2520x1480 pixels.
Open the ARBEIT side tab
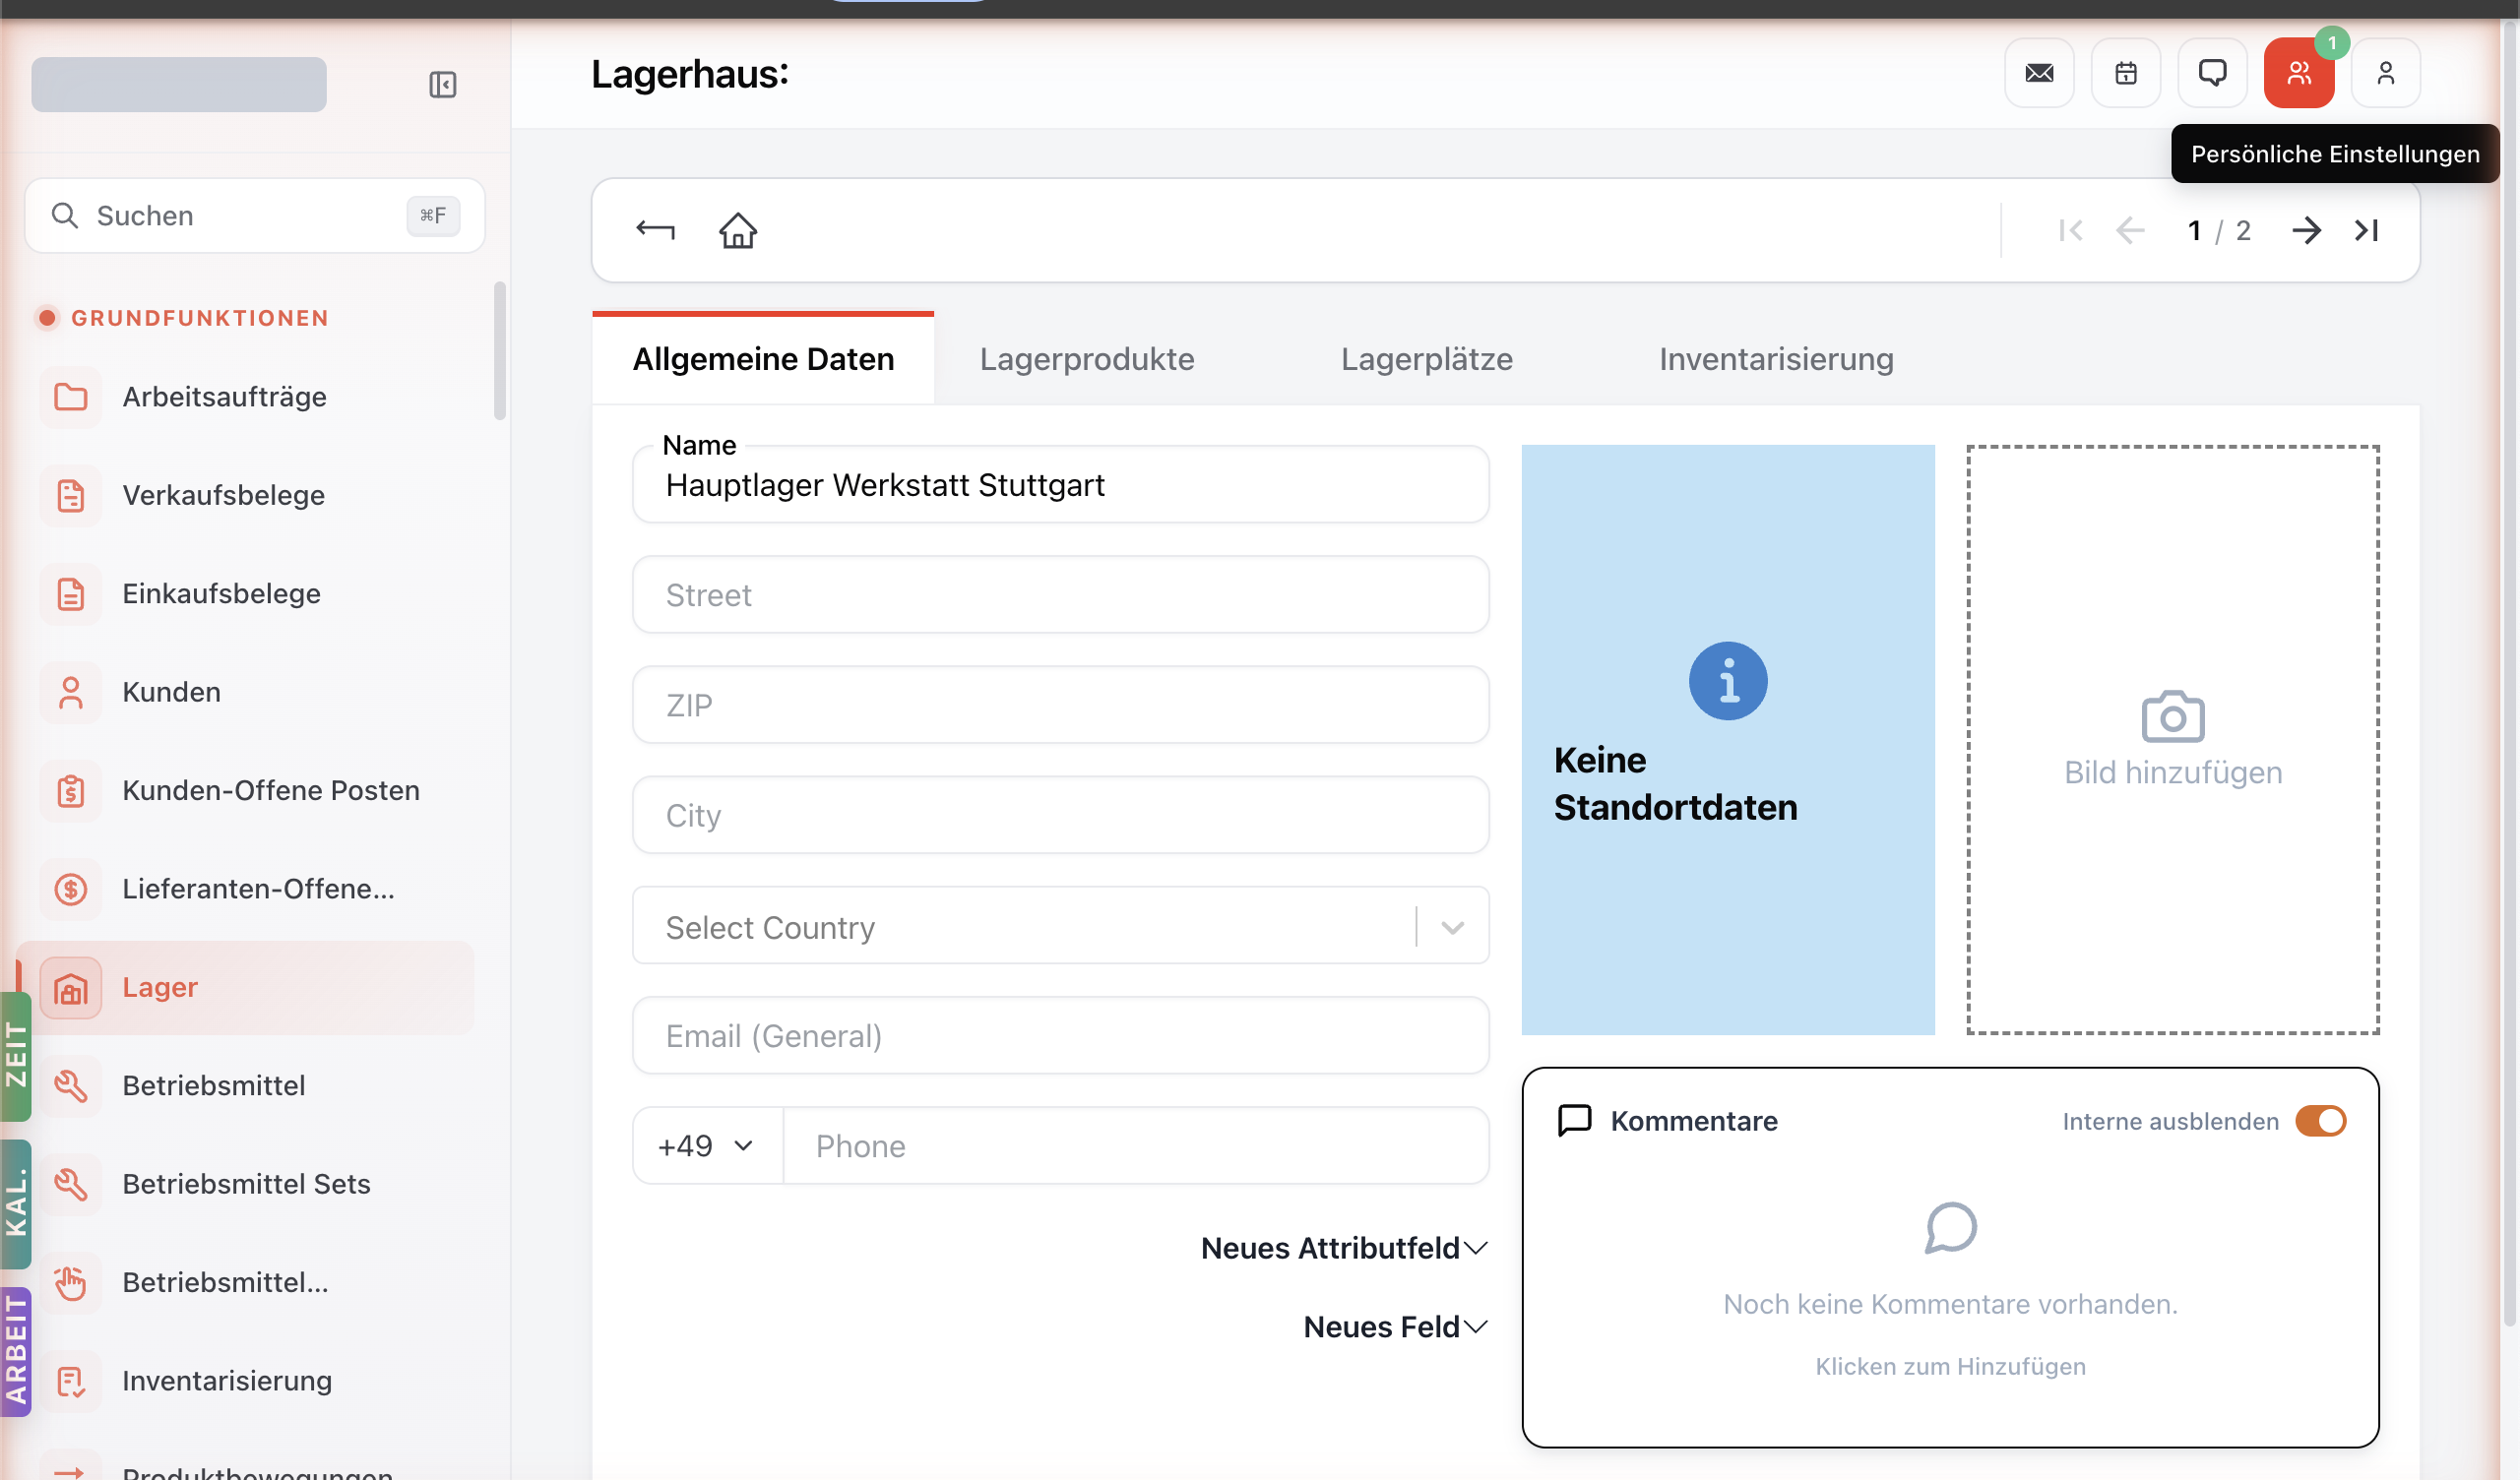click(x=15, y=1352)
